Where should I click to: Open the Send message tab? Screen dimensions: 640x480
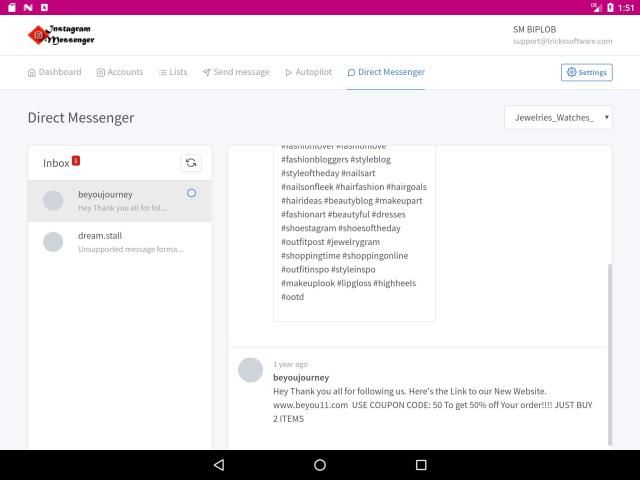(235, 72)
